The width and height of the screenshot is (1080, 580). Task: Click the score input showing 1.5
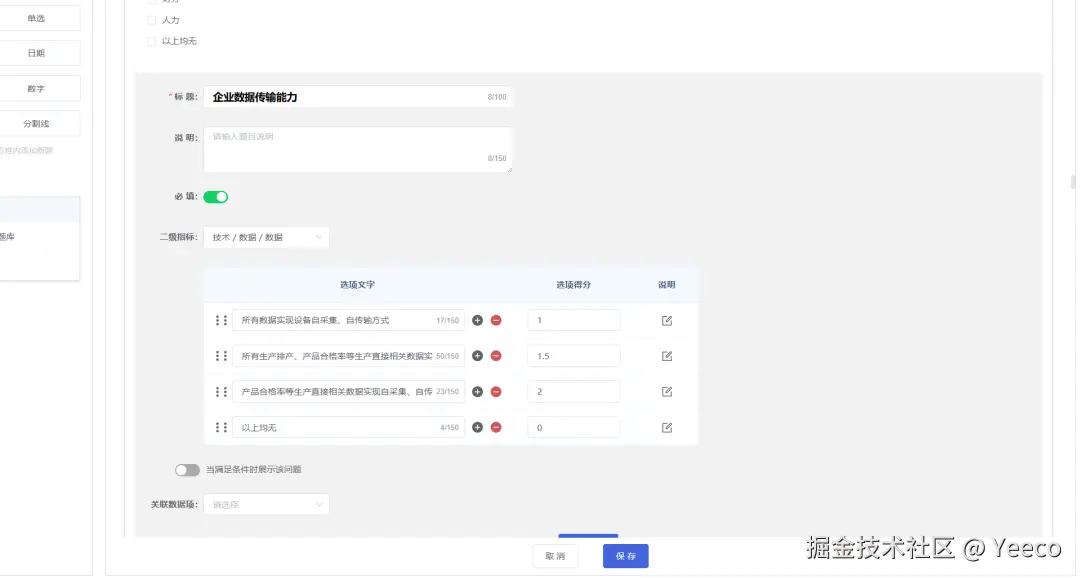(x=573, y=355)
